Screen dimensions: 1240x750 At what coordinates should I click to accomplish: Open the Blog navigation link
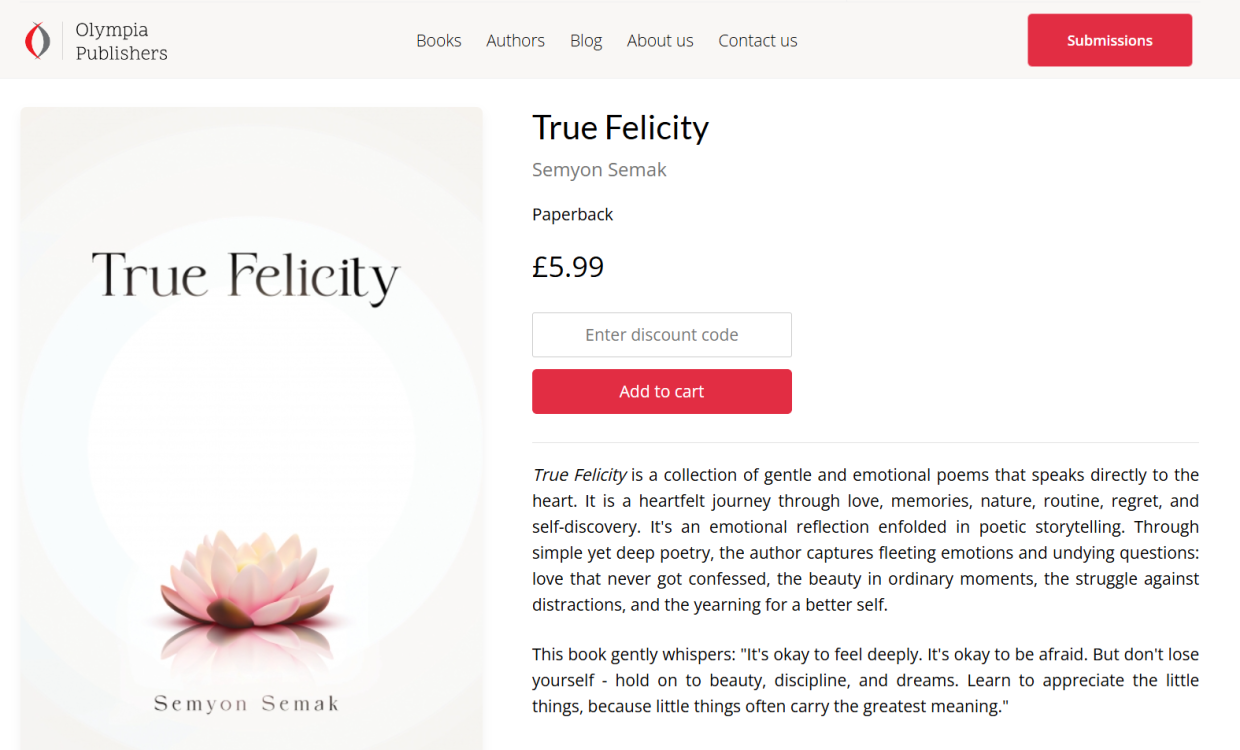[586, 41]
